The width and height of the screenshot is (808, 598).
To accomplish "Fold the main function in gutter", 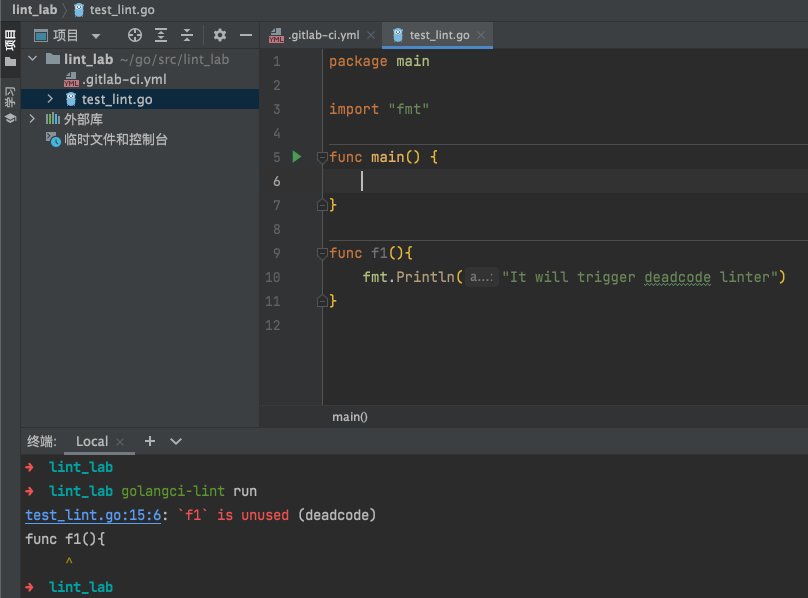I will [x=322, y=157].
